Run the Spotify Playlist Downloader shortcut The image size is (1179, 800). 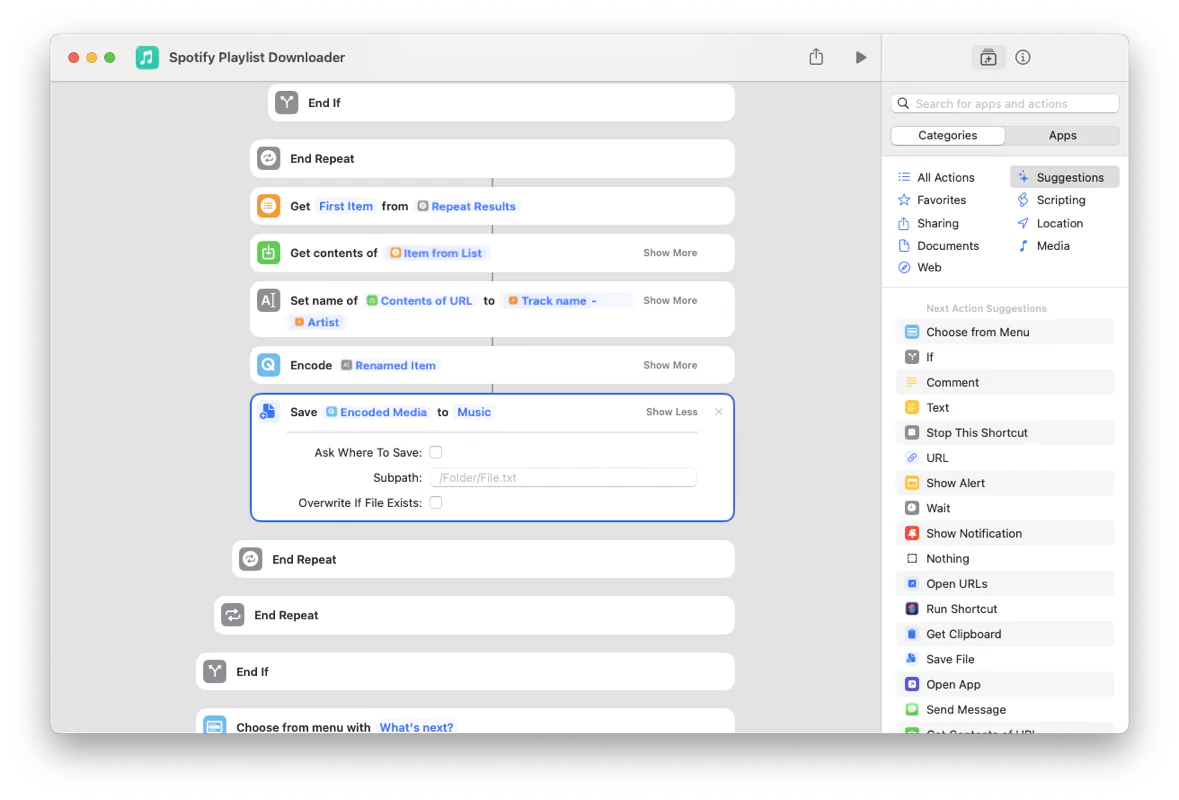(860, 57)
